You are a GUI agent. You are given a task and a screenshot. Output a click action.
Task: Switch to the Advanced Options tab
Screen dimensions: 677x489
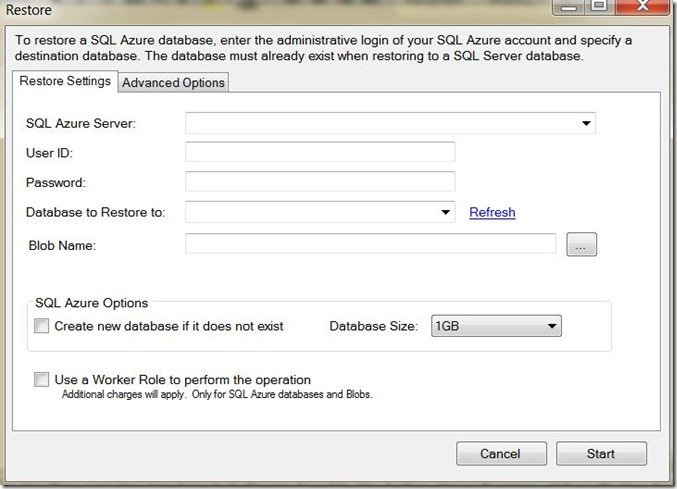click(173, 82)
